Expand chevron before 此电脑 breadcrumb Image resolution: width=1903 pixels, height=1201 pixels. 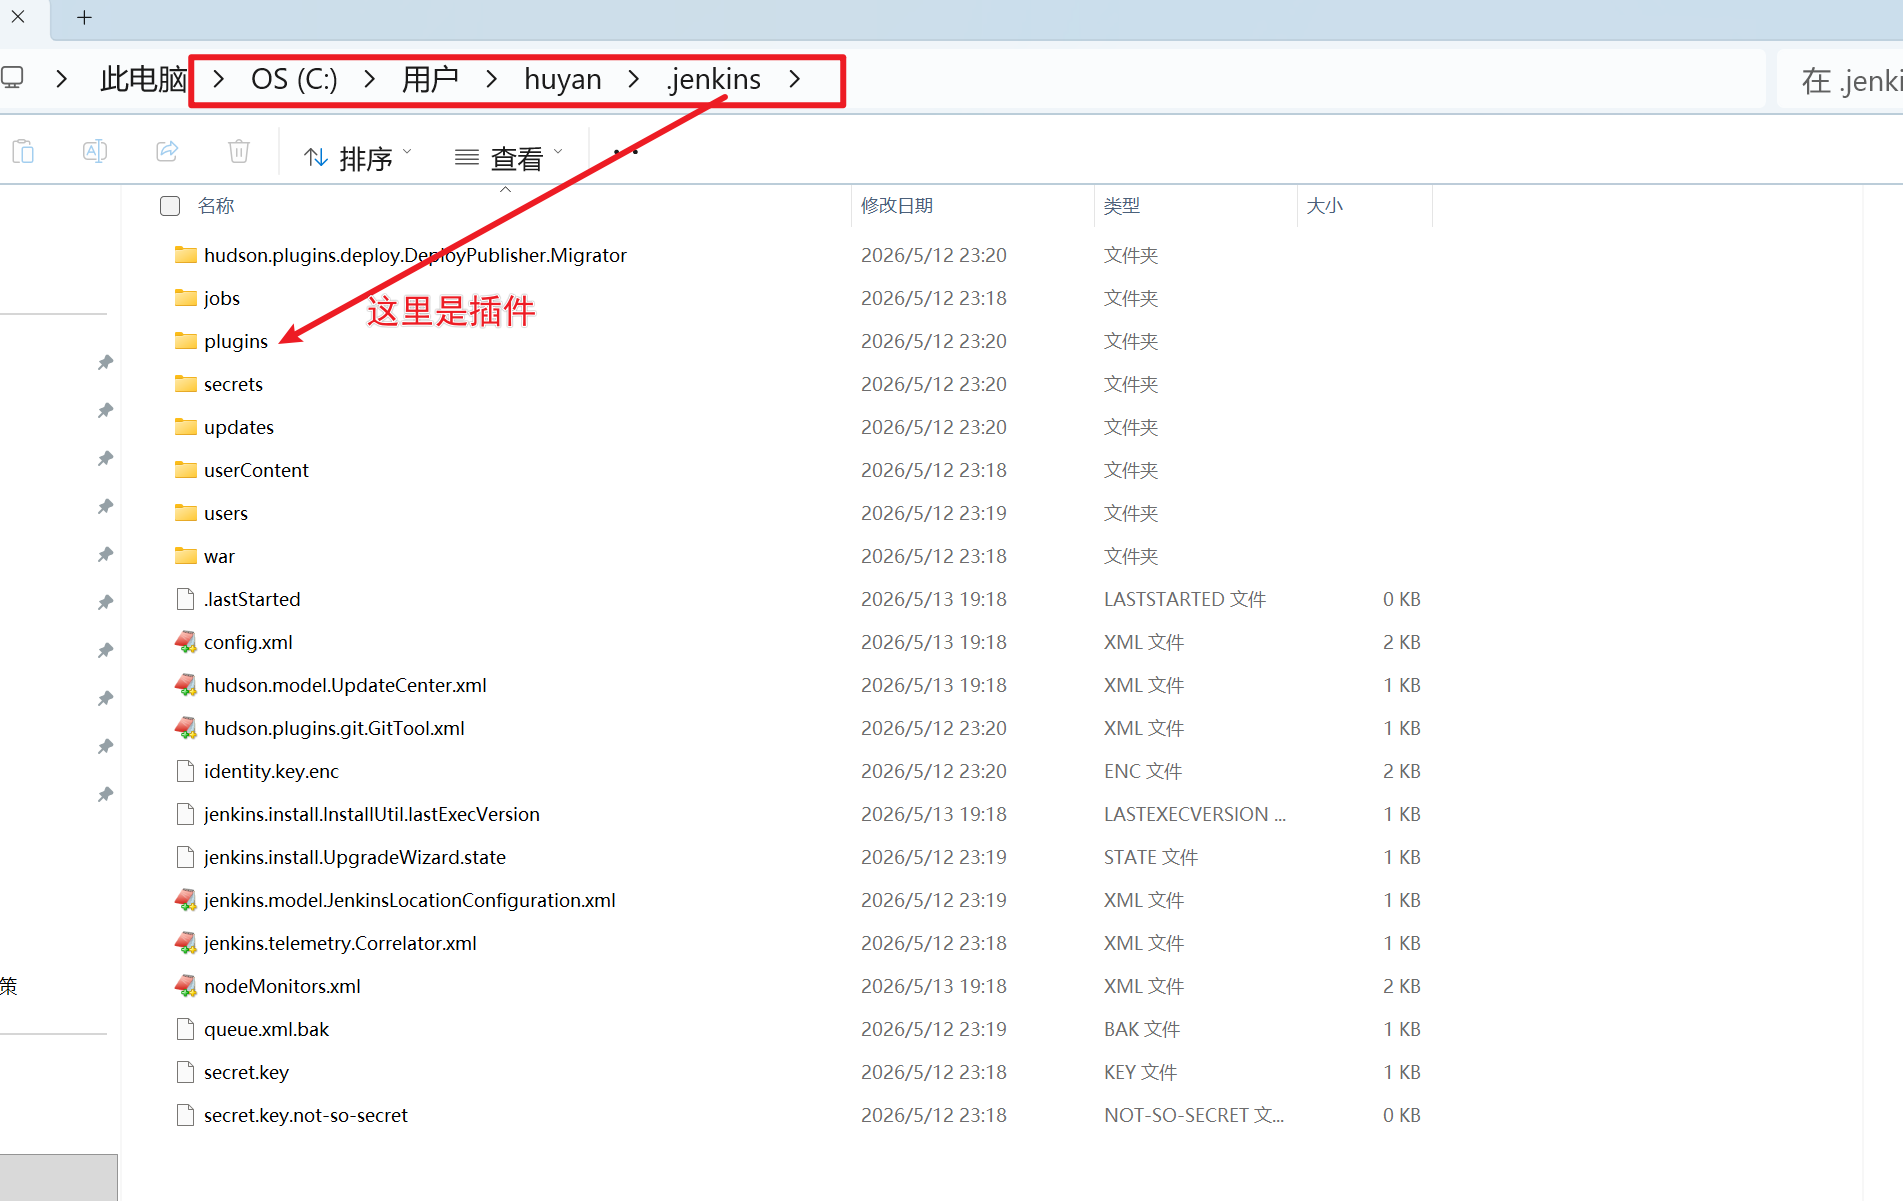pos(62,79)
